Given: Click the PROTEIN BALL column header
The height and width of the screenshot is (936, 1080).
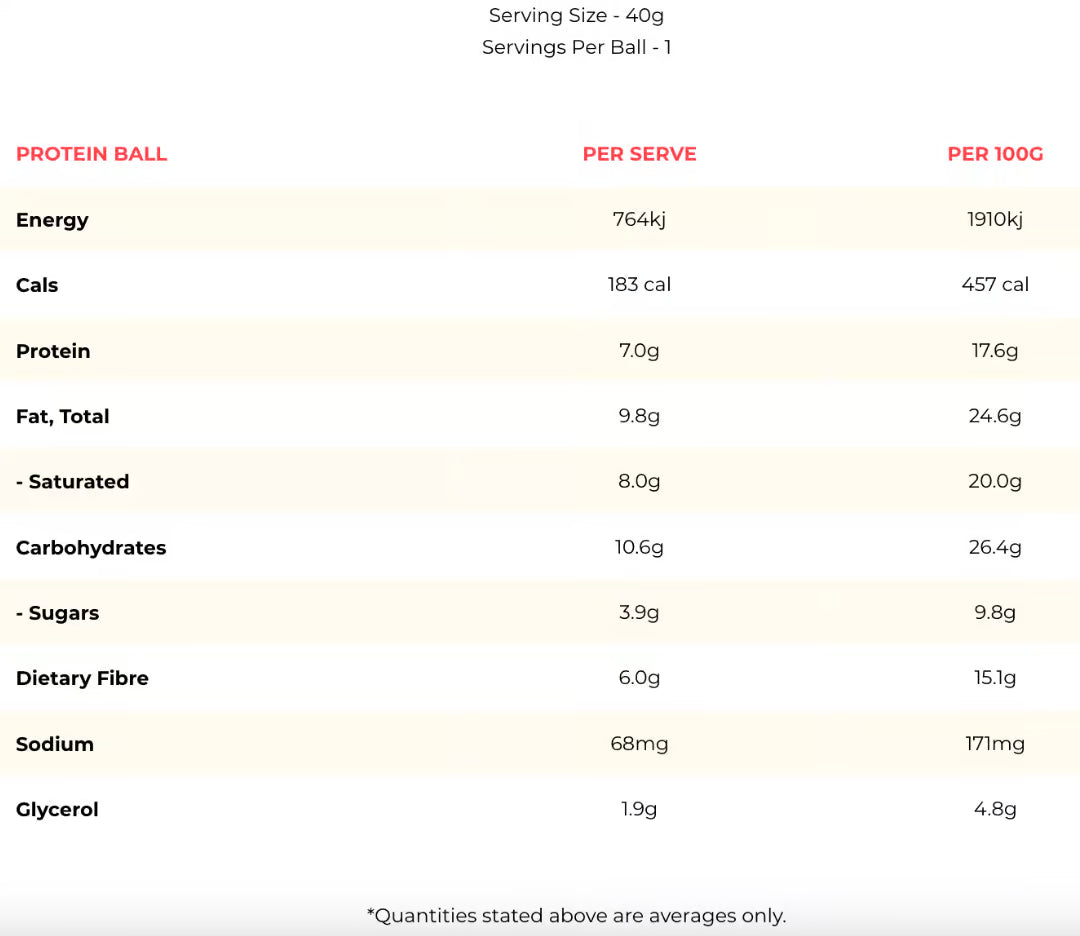Looking at the screenshot, I should pyautogui.click(x=92, y=154).
